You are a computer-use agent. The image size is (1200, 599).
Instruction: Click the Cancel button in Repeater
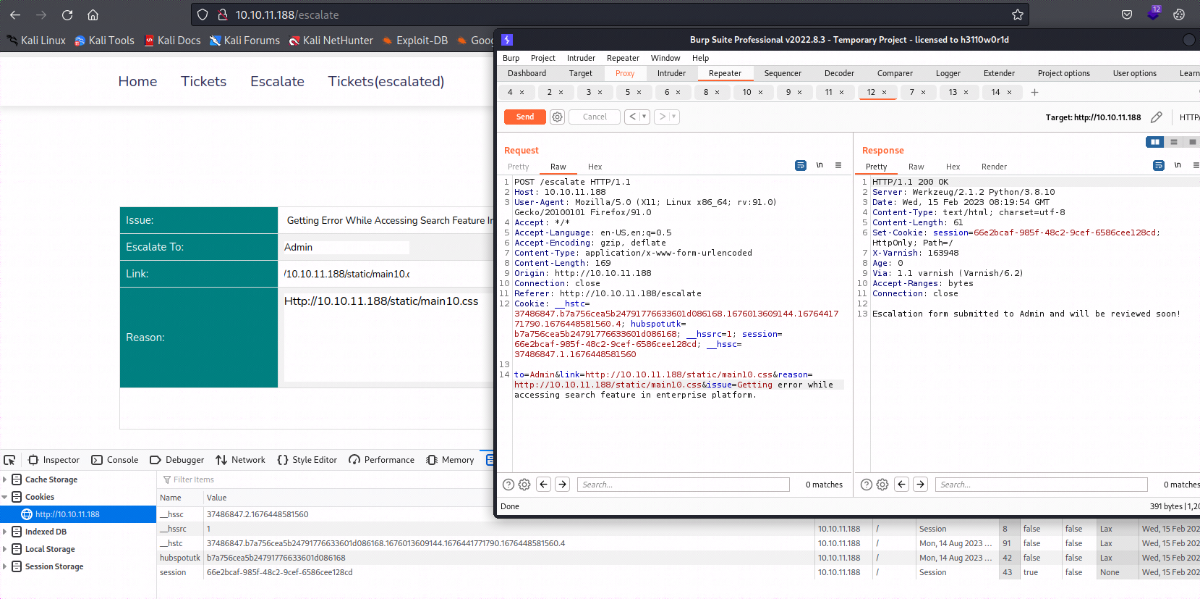click(x=594, y=117)
